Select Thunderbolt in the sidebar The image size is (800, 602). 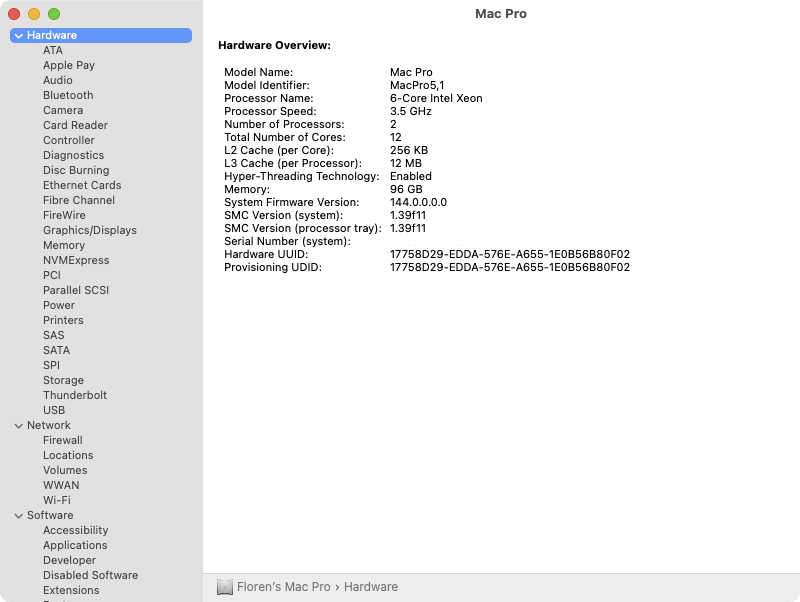(x=75, y=395)
